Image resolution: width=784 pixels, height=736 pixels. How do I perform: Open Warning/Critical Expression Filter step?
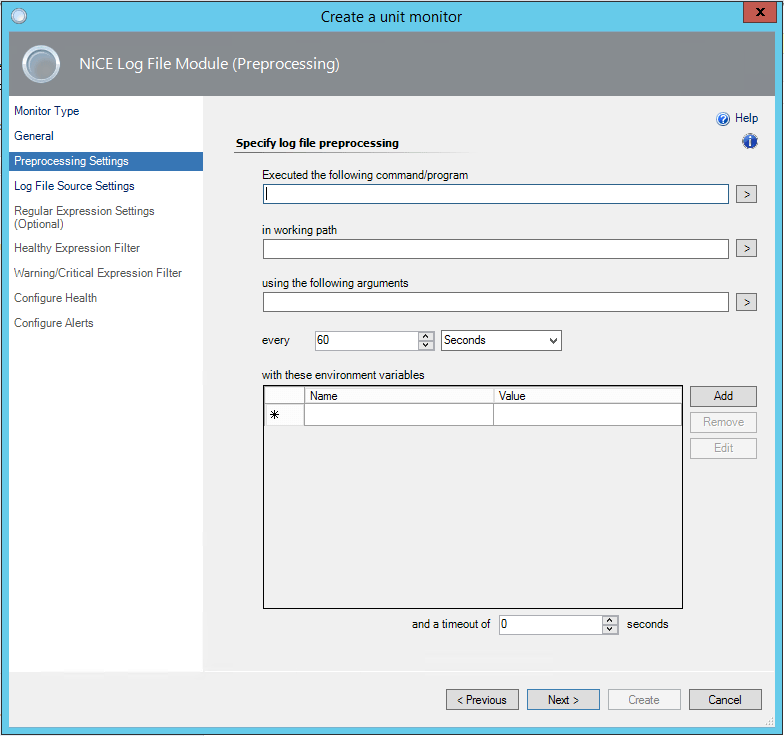(98, 273)
